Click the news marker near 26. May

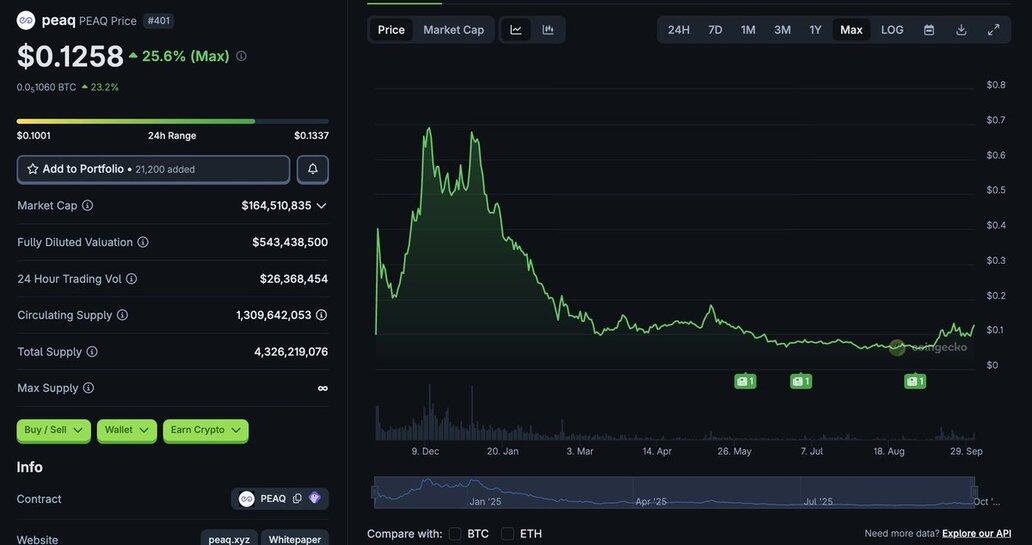(745, 381)
